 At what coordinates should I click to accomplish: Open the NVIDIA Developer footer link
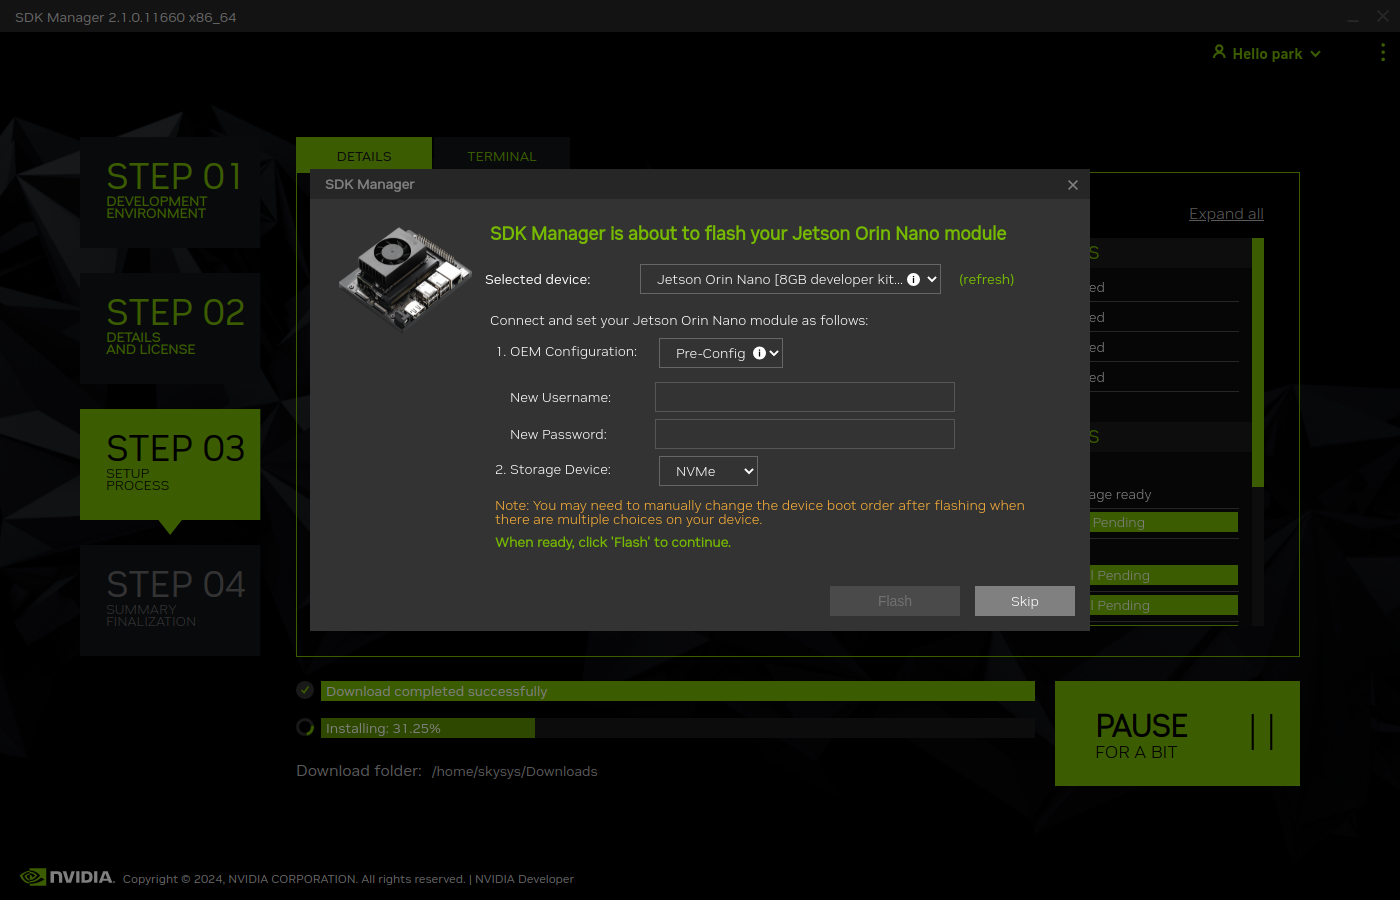click(x=524, y=879)
